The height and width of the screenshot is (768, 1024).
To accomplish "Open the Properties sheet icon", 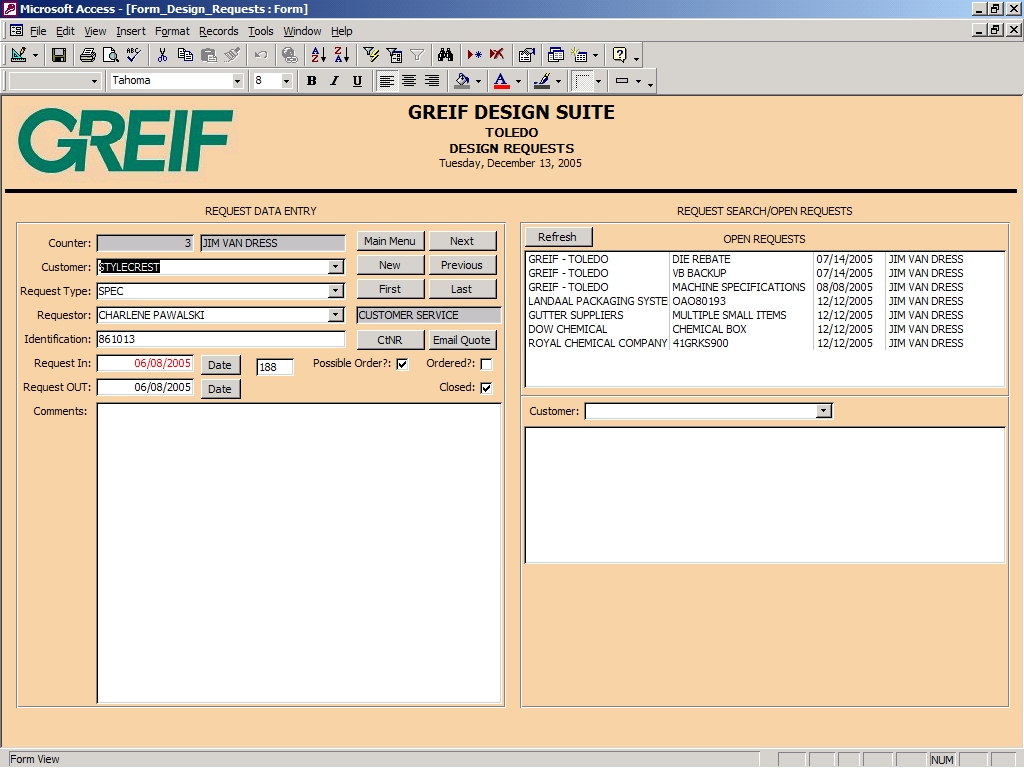I will tap(526, 55).
